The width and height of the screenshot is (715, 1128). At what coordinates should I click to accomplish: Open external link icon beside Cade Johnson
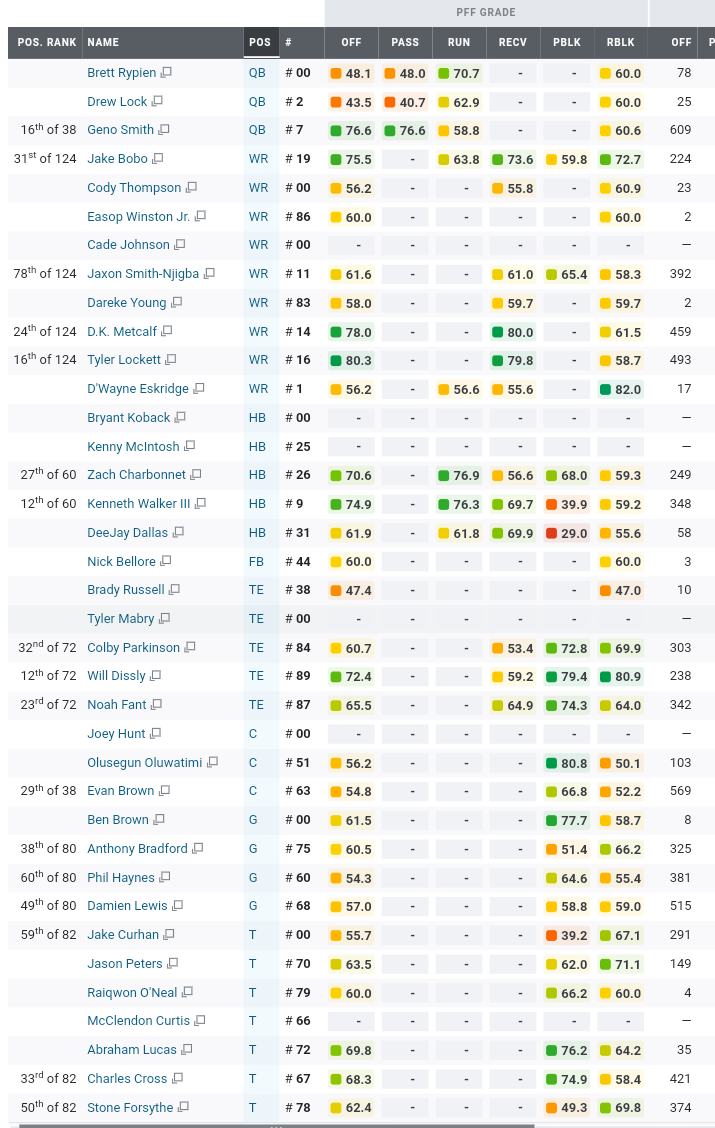[x=180, y=245]
